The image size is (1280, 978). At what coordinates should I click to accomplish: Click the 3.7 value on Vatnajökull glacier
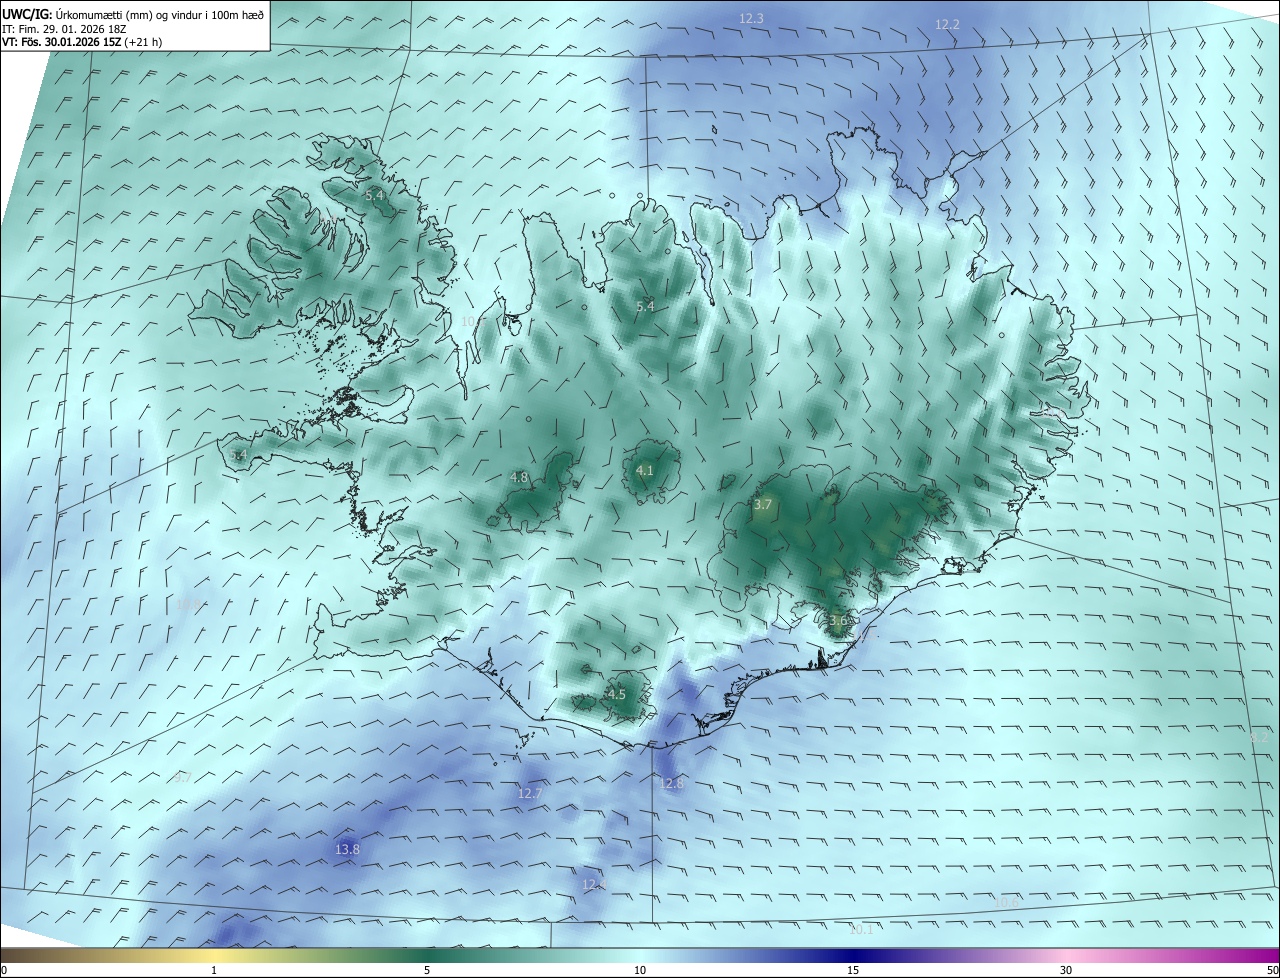[763, 505]
